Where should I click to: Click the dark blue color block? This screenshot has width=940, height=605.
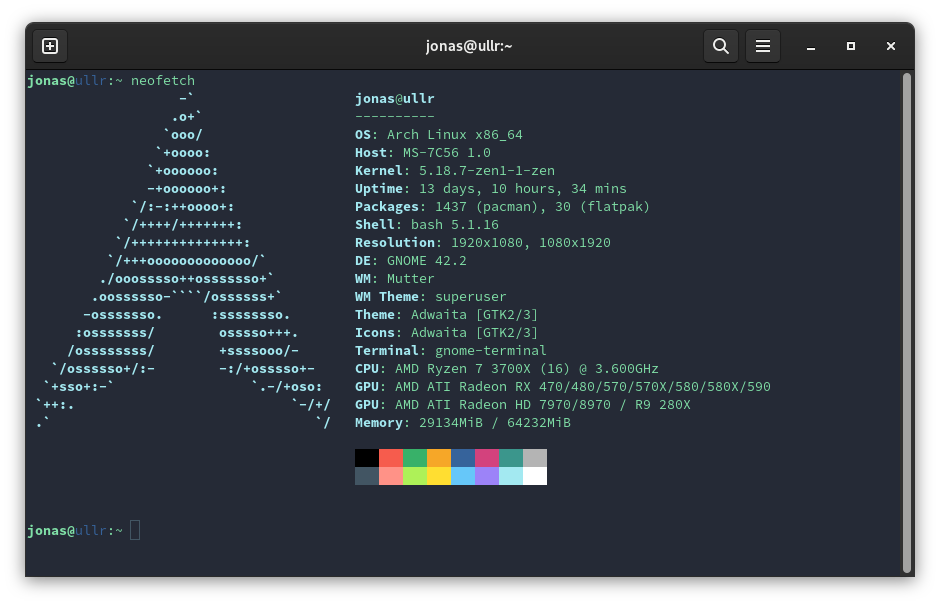(x=463, y=458)
